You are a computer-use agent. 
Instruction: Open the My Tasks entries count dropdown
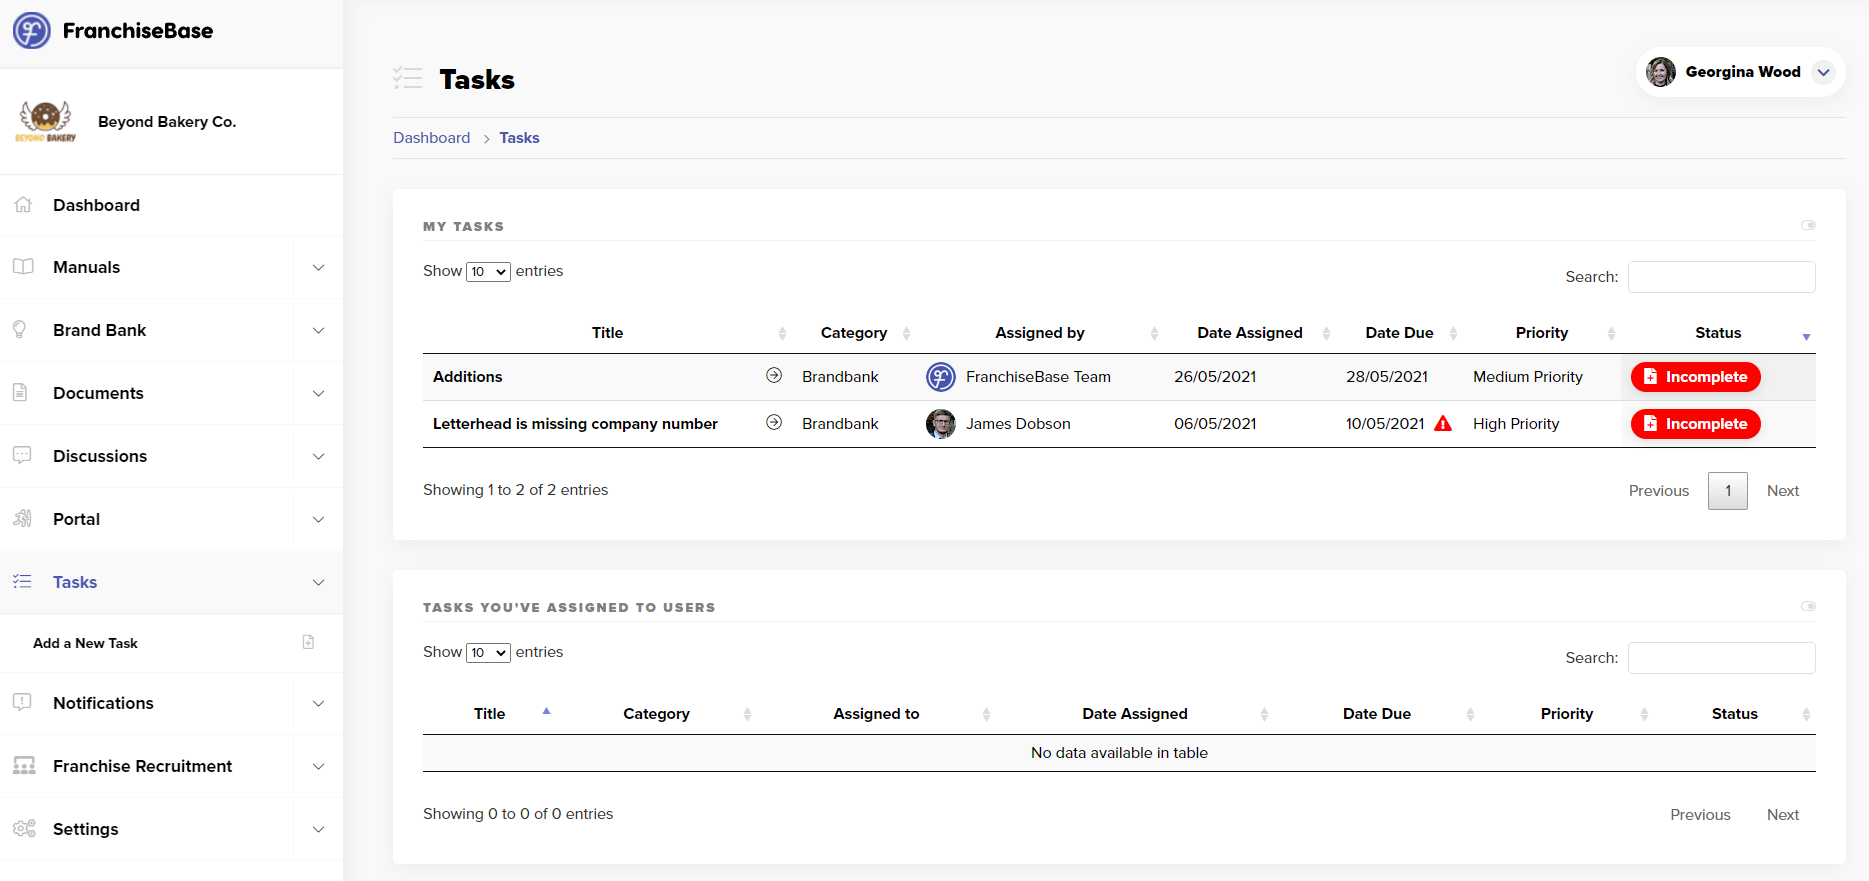click(x=488, y=272)
